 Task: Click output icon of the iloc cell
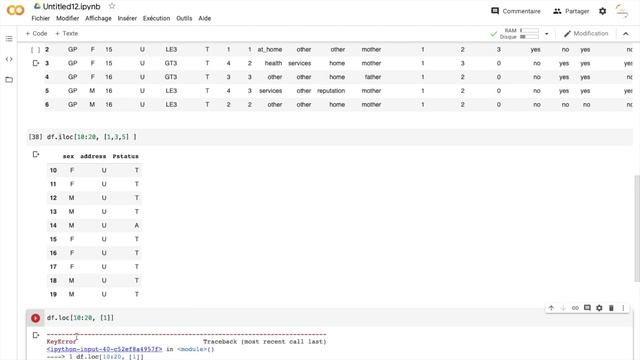click(x=36, y=154)
